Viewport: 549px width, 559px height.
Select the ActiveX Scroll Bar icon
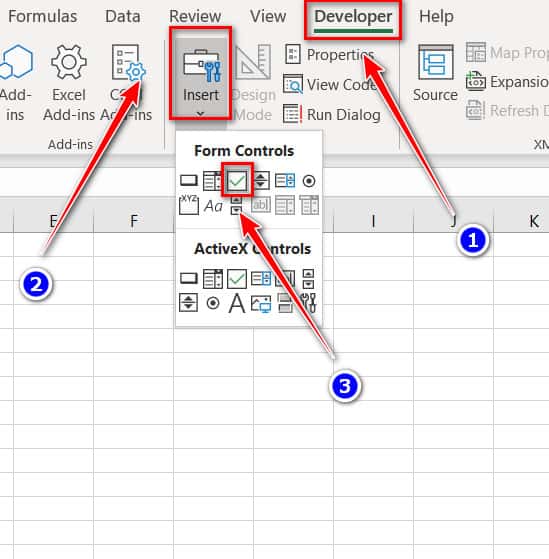tap(308, 278)
